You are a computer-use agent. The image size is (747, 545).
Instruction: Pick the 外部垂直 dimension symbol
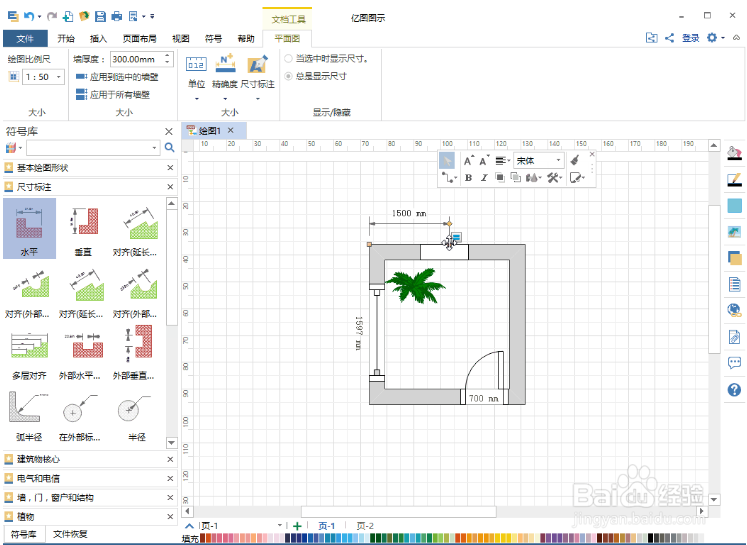click(x=134, y=352)
